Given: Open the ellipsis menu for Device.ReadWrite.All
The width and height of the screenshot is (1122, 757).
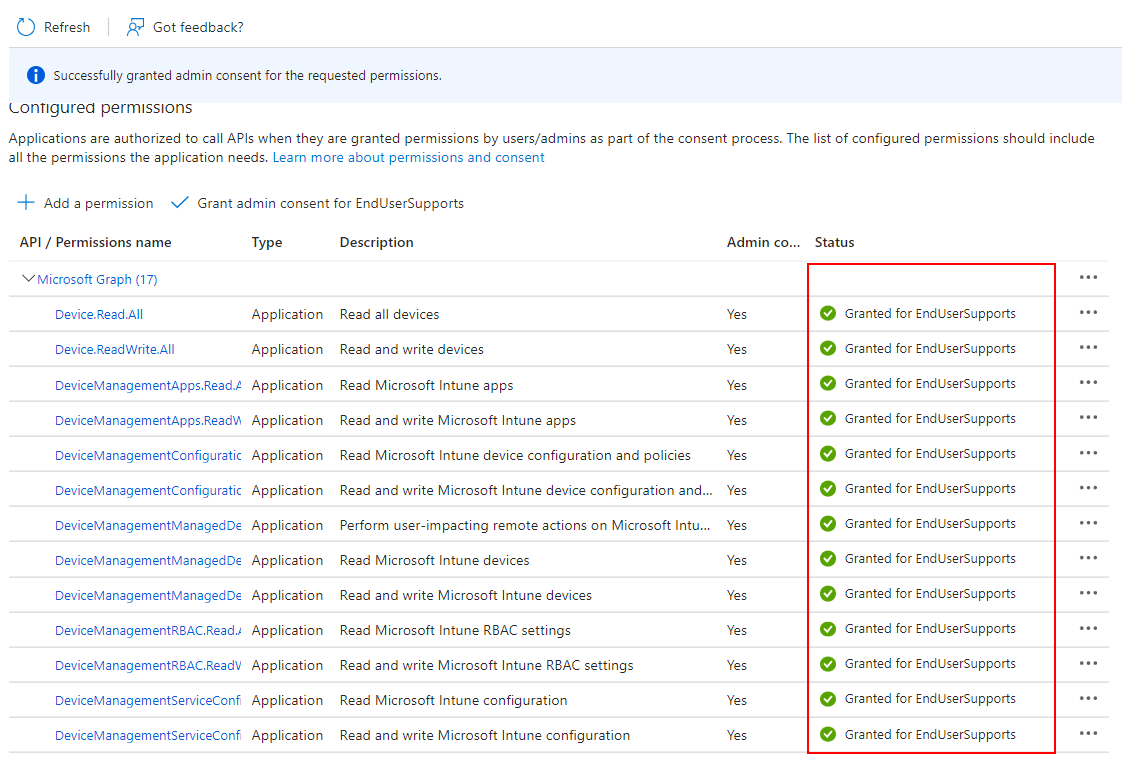Looking at the screenshot, I should (1088, 348).
